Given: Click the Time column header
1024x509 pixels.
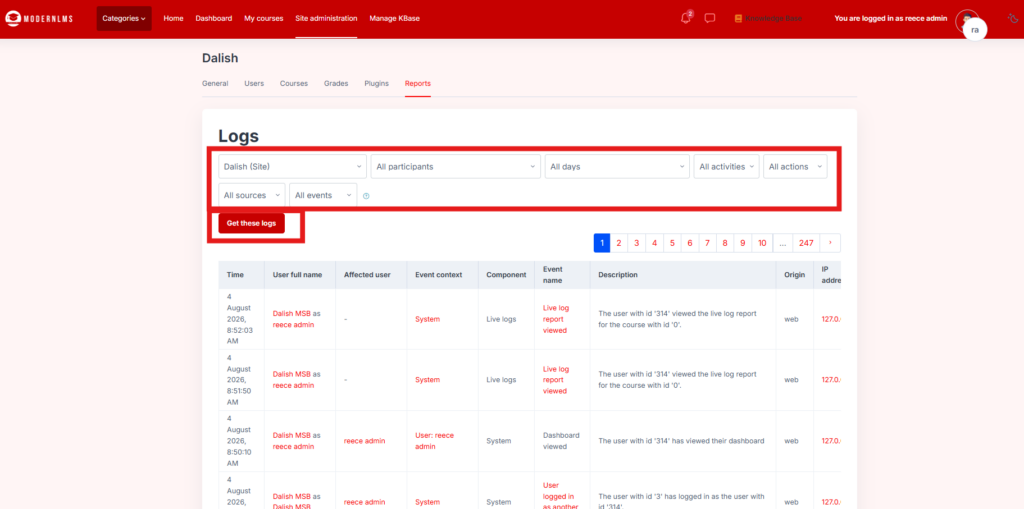Looking at the screenshot, I should pos(235,275).
